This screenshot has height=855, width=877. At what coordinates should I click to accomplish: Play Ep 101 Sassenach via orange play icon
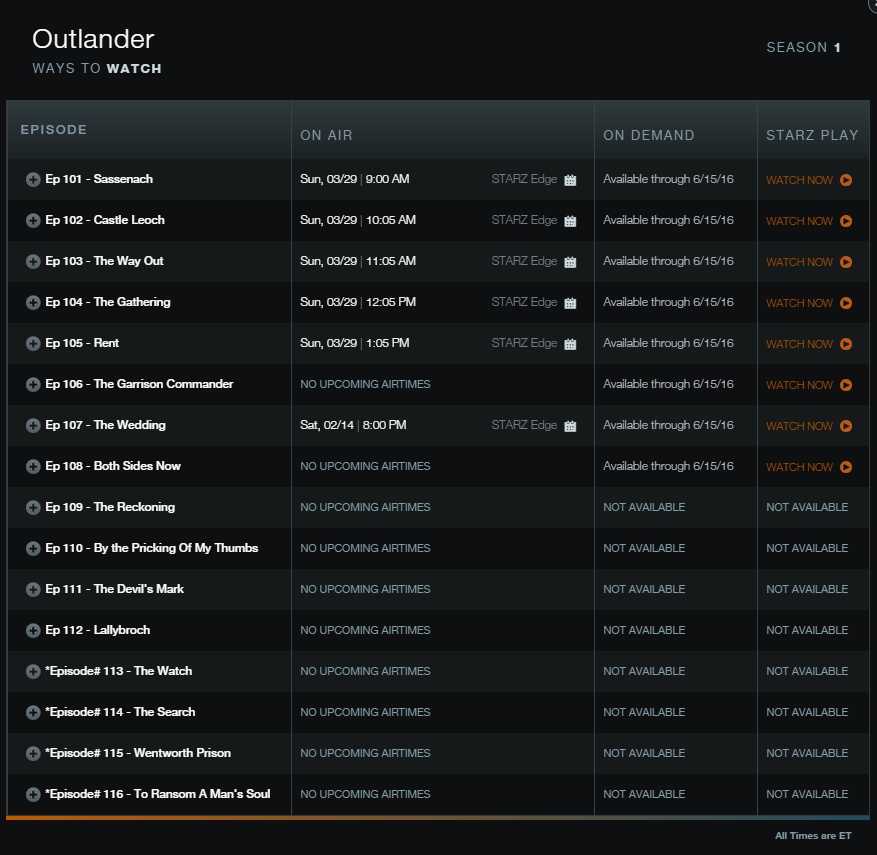pos(846,180)
